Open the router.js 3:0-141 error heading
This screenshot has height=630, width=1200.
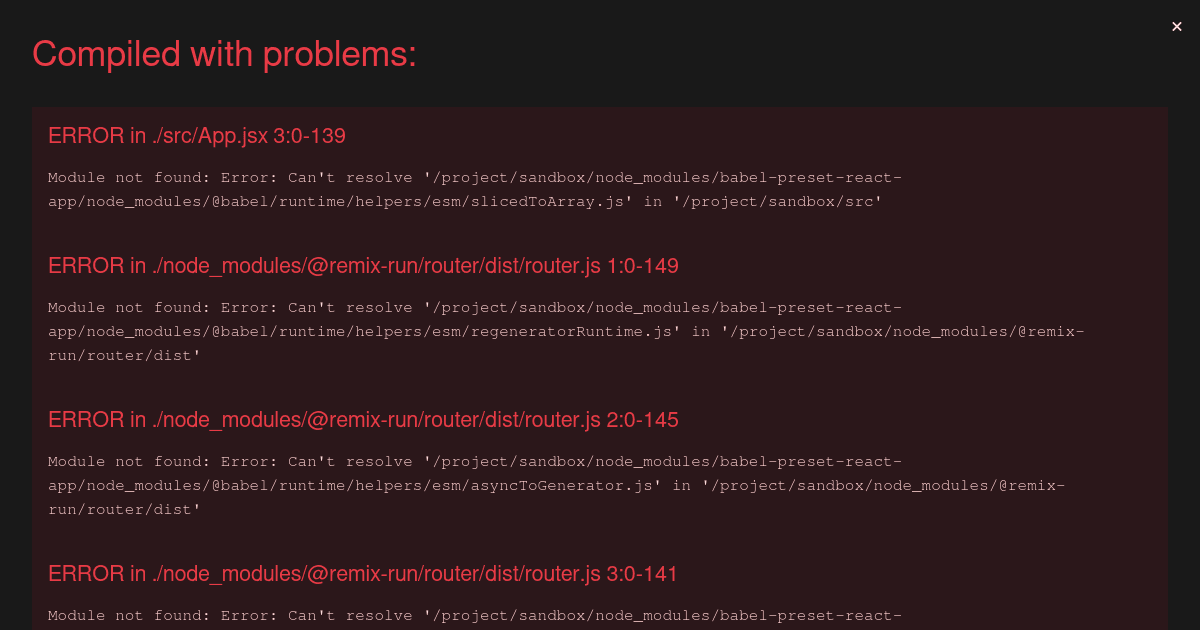point(363,574)
